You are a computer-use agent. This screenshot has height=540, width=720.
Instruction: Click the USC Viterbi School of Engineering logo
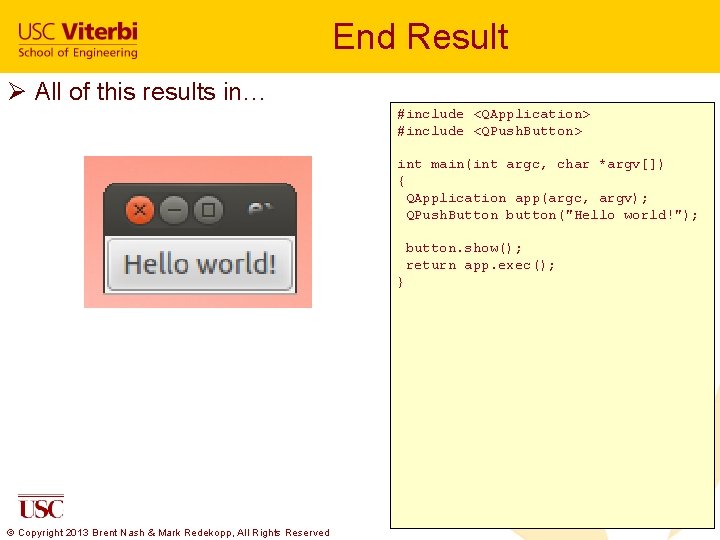coord(78,40)
